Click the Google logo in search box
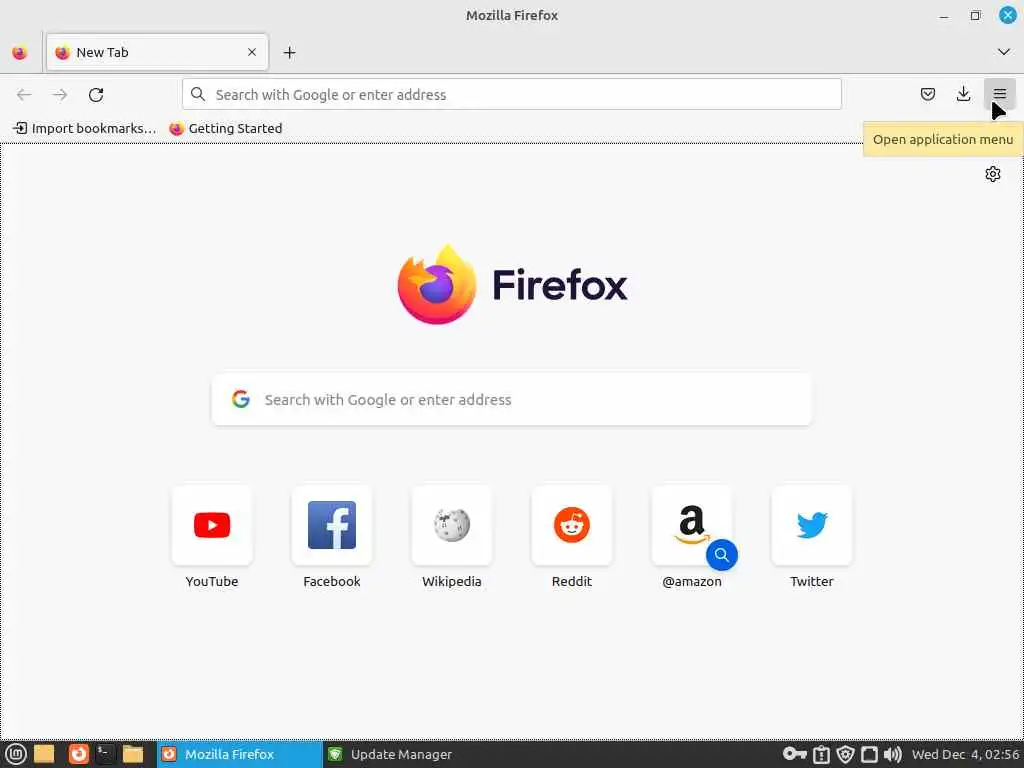Image resolution: width=1024 pixels, height=768 pixels. pos(241,399)
